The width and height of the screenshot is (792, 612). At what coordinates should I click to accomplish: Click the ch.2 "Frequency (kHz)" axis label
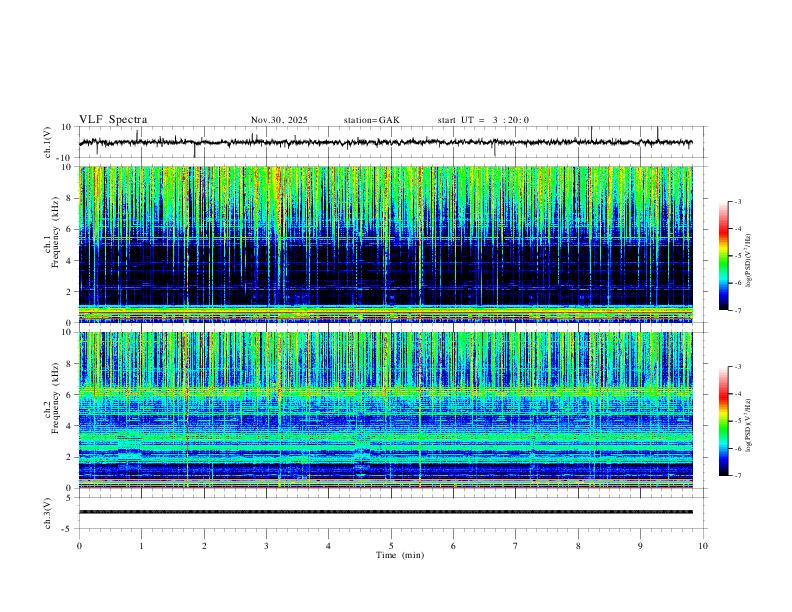pyautogui.click(x=56, y=398)
